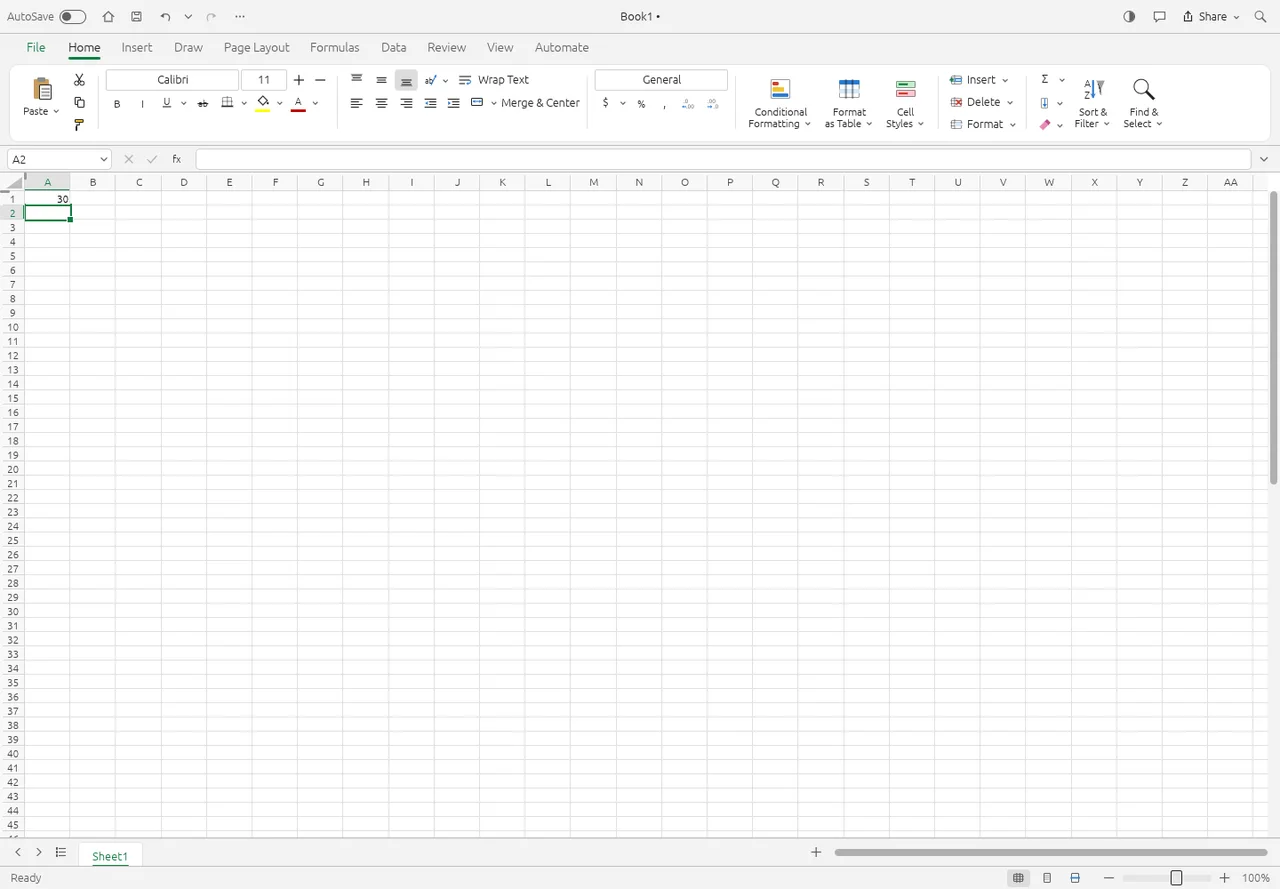Open Sort & Filter
1280x889 pixels.
tap(1093, 104)
